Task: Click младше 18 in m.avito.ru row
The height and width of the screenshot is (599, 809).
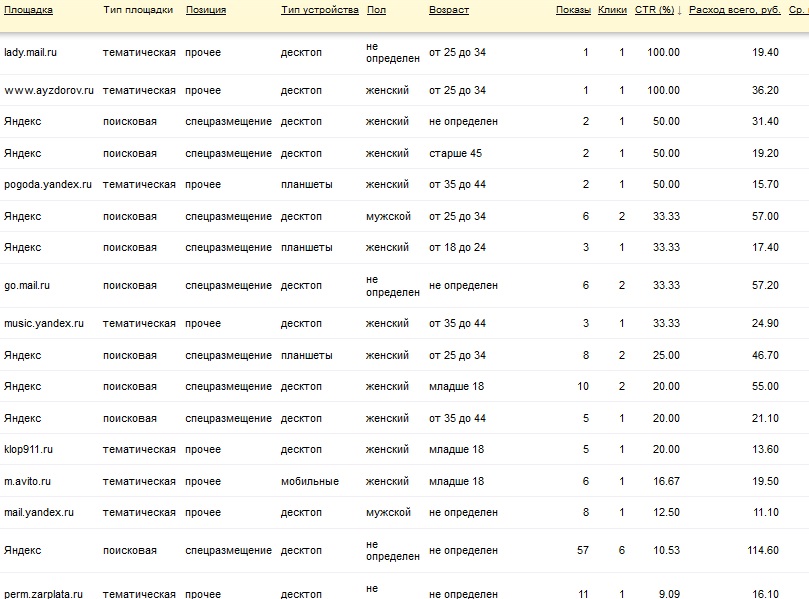Action: 456,481
